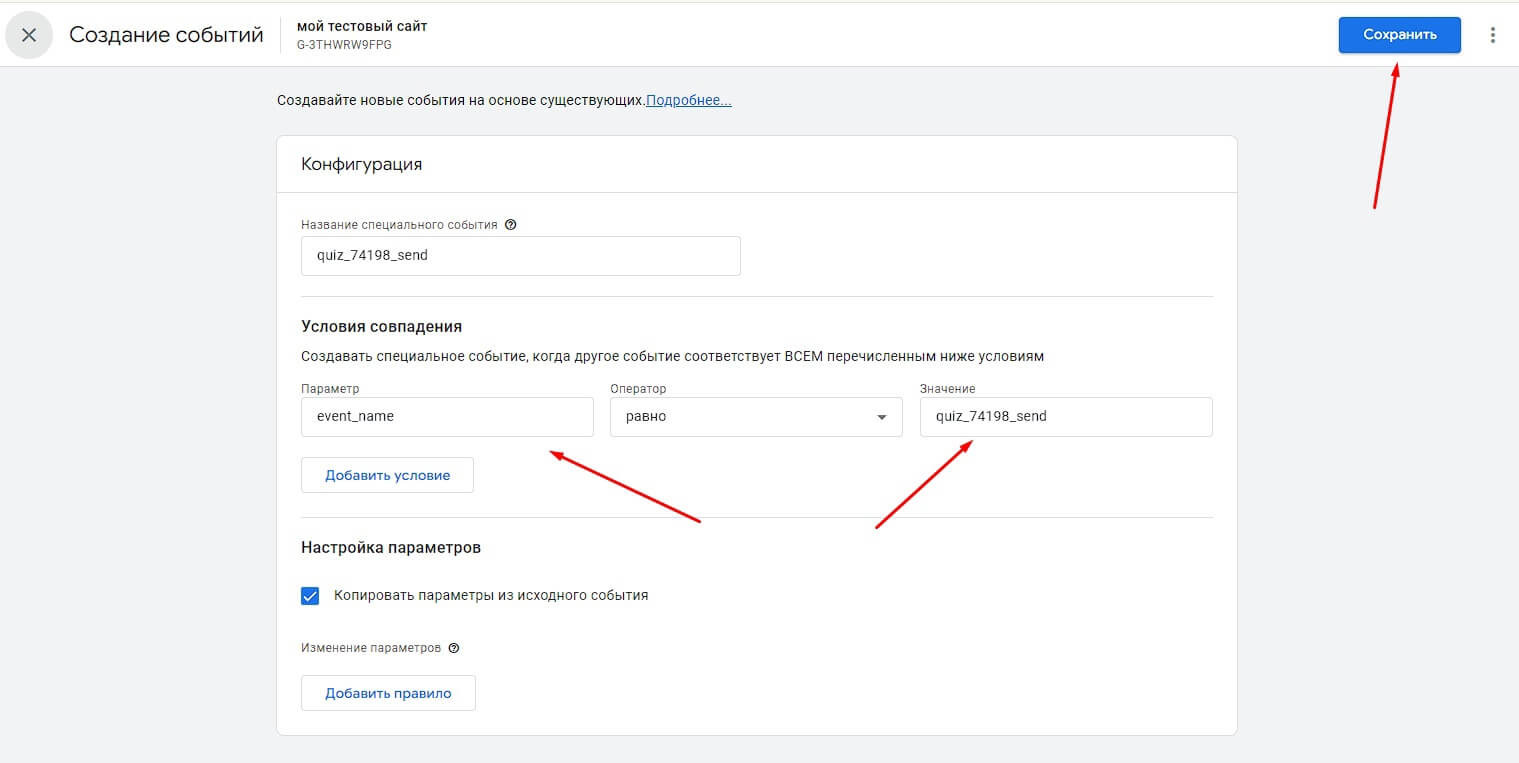This screenshot has height=763, width=1519.
Task: Click the Значение field with quiz_74198_send
Action: [1065, 417]
